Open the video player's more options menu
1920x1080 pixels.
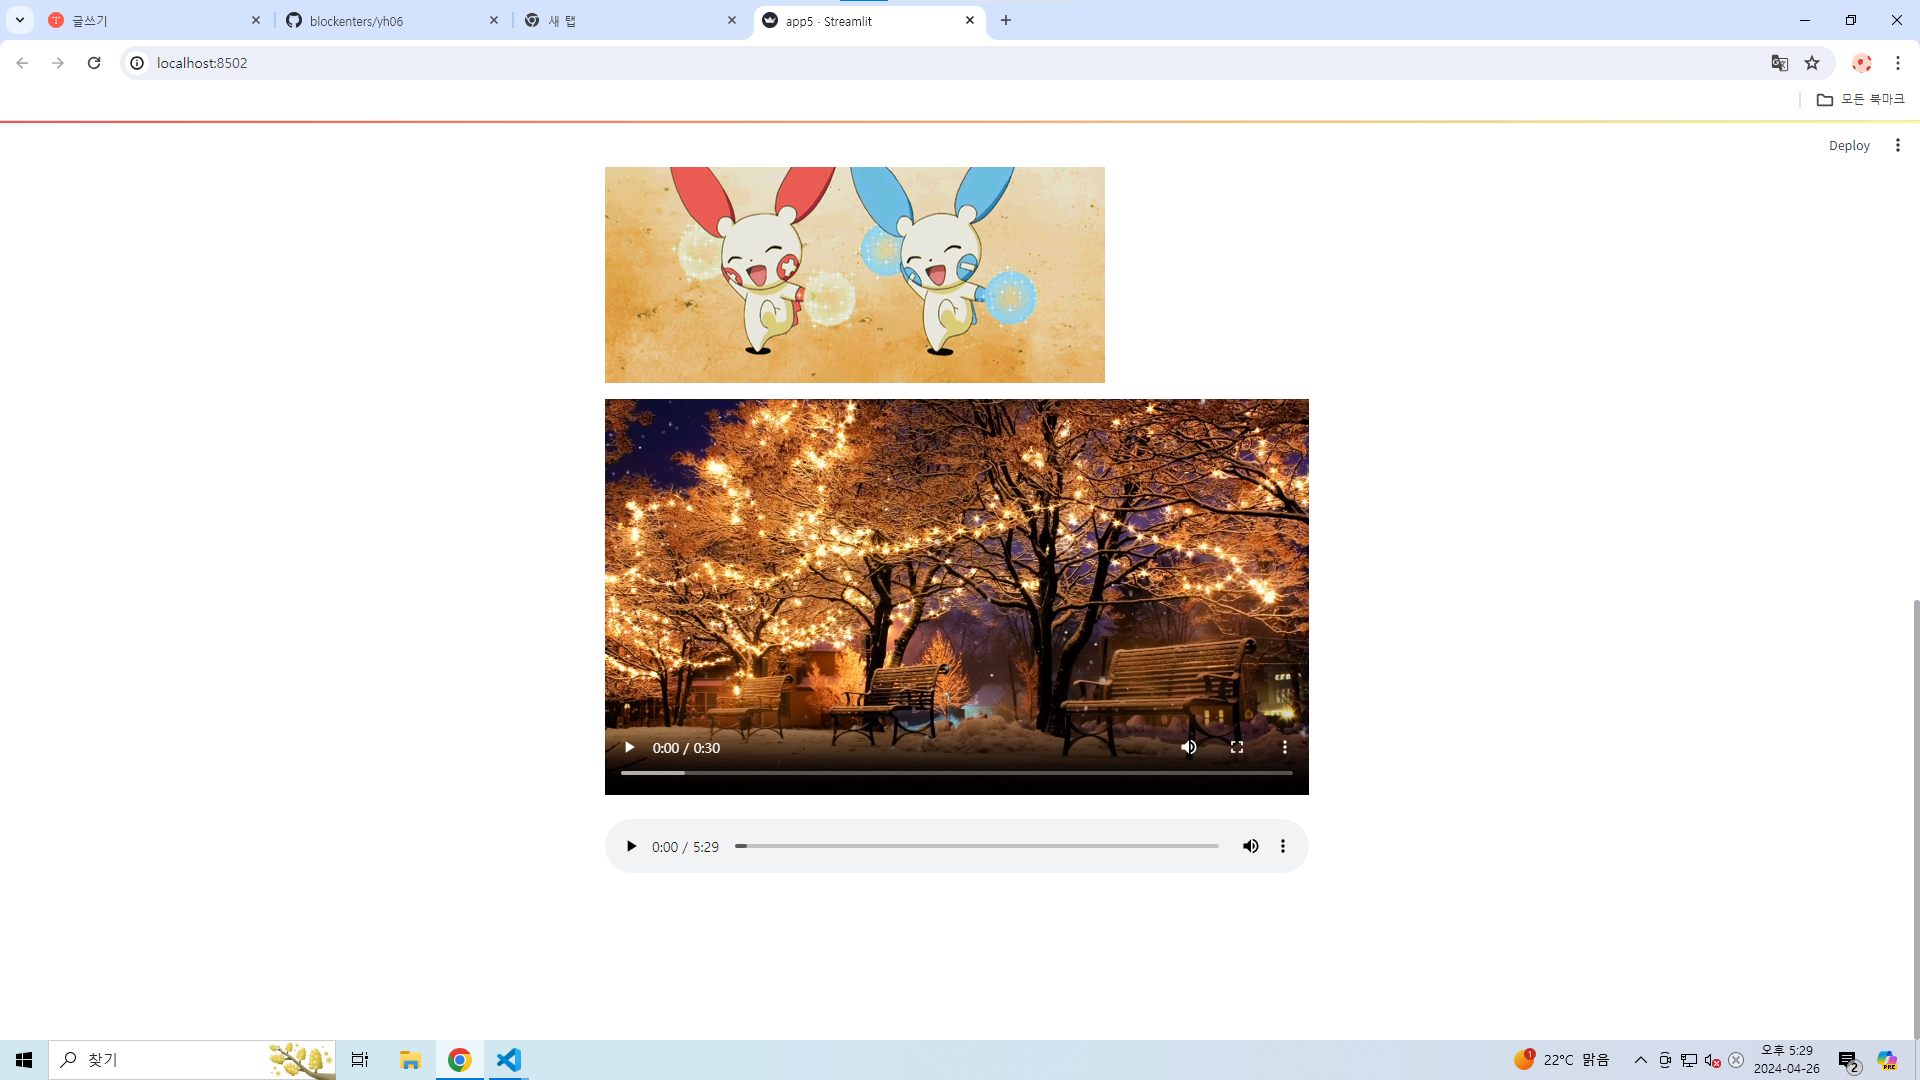coord(1284,747)
